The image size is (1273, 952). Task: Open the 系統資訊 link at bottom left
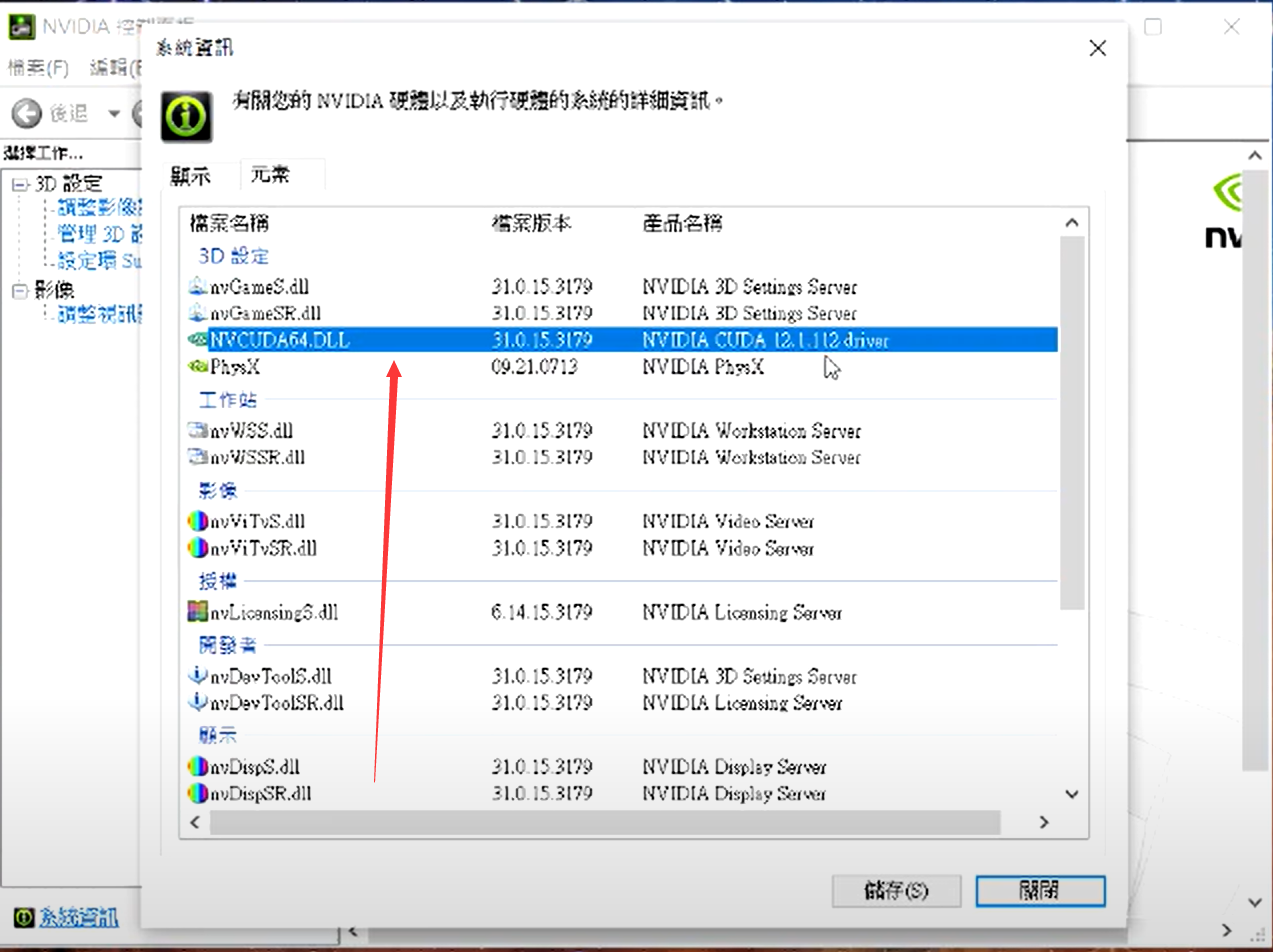(78, 916)
